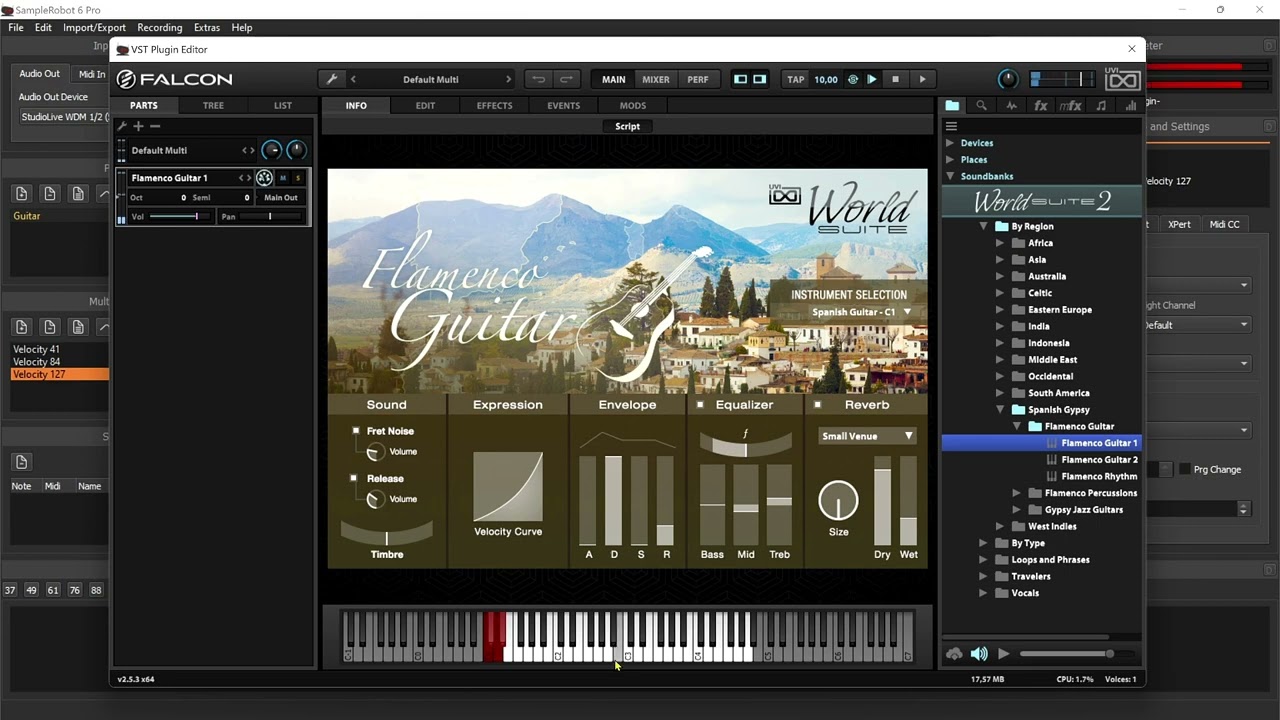Click the wrench icon in Parts panel

[x=122, y=126]
